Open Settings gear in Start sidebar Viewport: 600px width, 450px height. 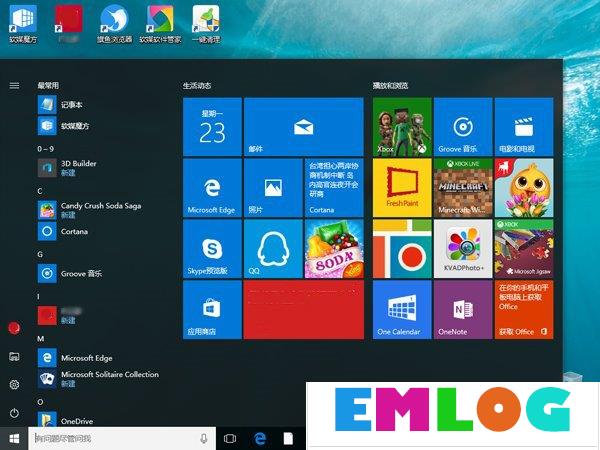coord(14,385)
